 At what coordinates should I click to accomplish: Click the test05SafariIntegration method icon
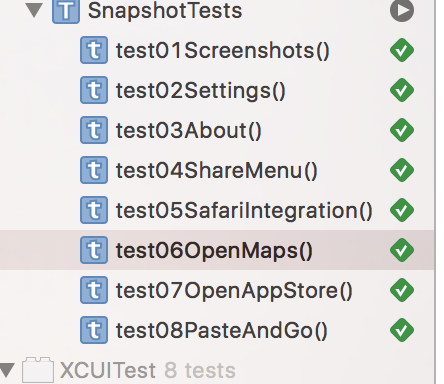tap(94, 210)
